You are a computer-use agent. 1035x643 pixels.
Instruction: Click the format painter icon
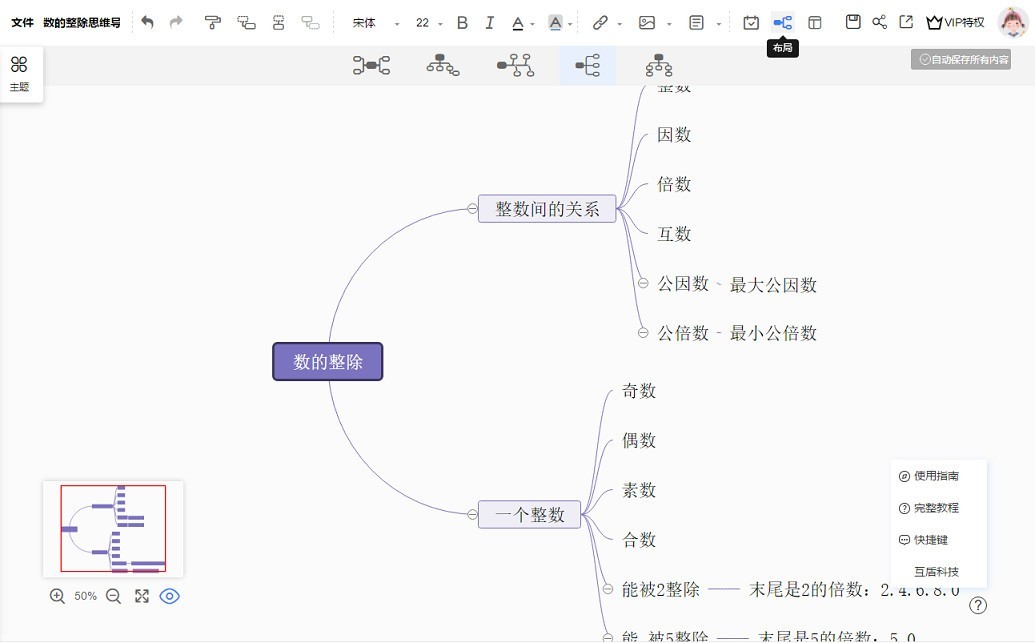click(212, 22)
